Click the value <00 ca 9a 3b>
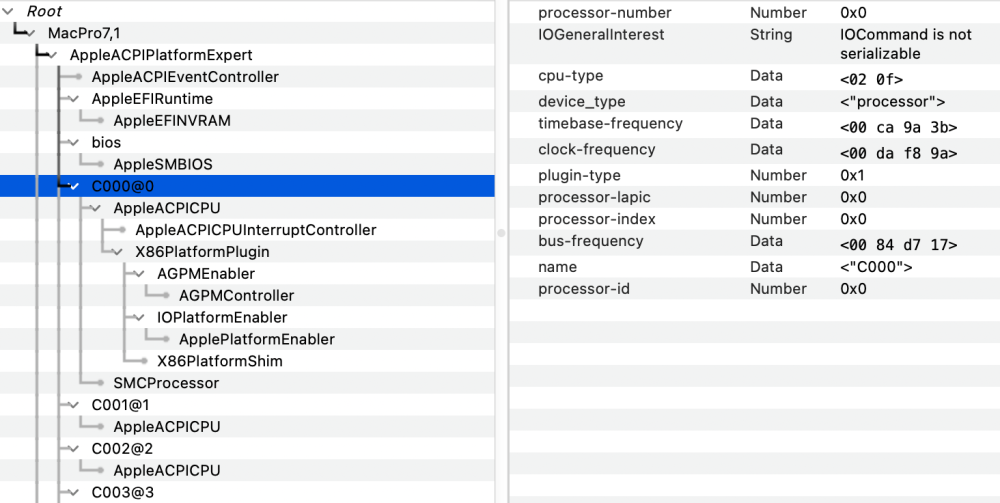Image resolution: width=1000 pixels, height=503 pixels. click(x=899, y=128)
